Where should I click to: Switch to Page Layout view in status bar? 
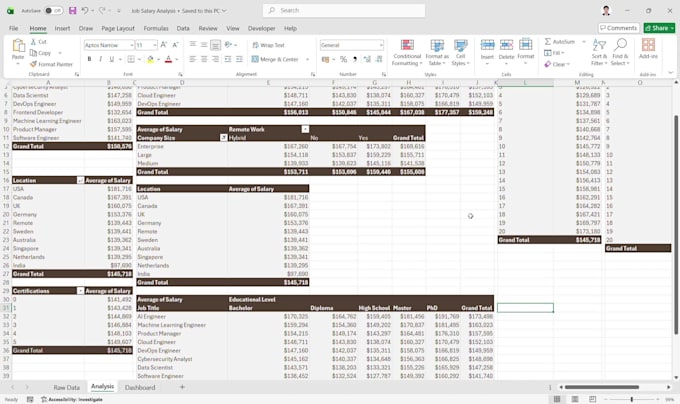(x=575, y=399)
